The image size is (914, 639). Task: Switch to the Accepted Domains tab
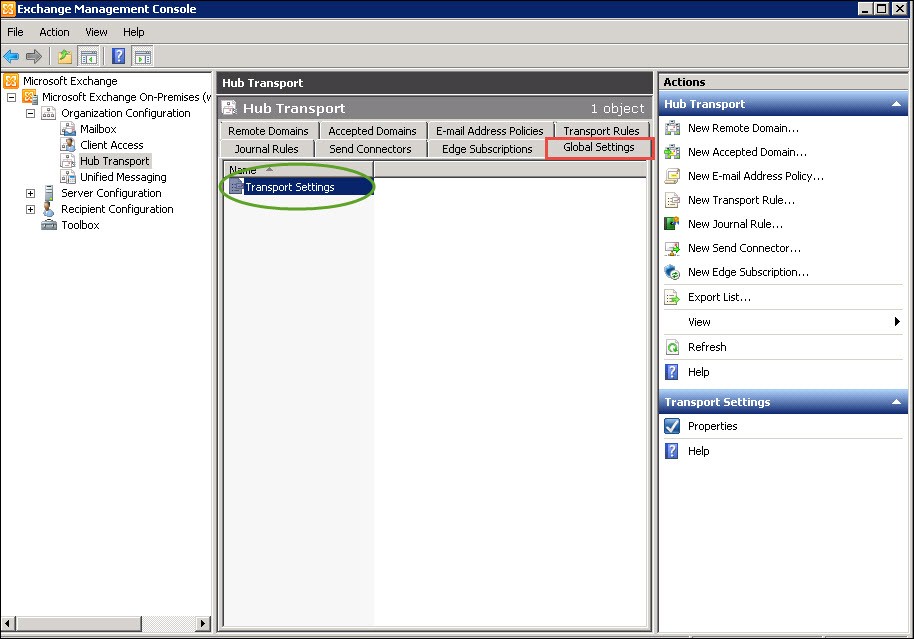click(x=372, y=131)
